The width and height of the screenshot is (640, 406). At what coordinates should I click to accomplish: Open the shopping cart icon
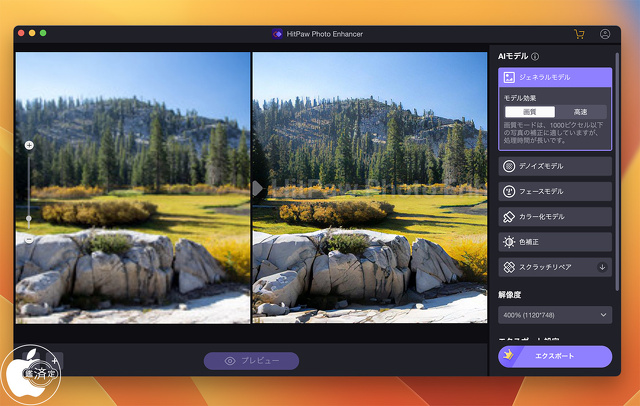pyautogui.click(x=579, y=34)
